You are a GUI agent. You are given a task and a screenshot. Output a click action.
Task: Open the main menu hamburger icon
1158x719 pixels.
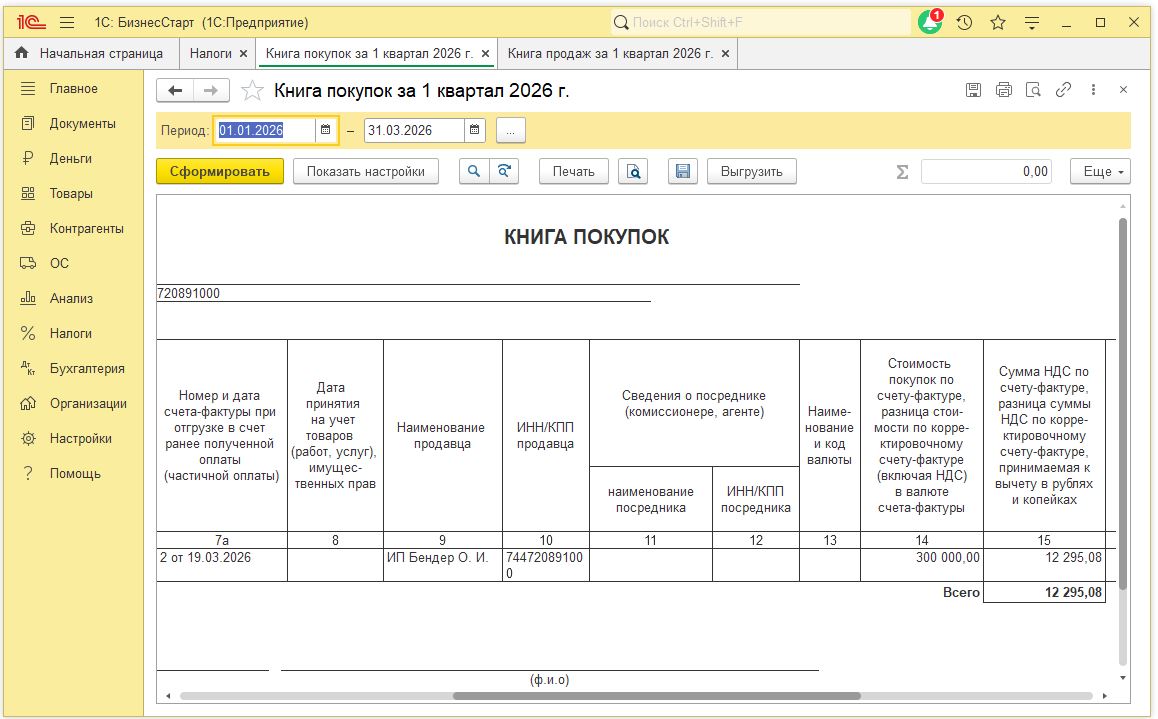coord(67,22)
